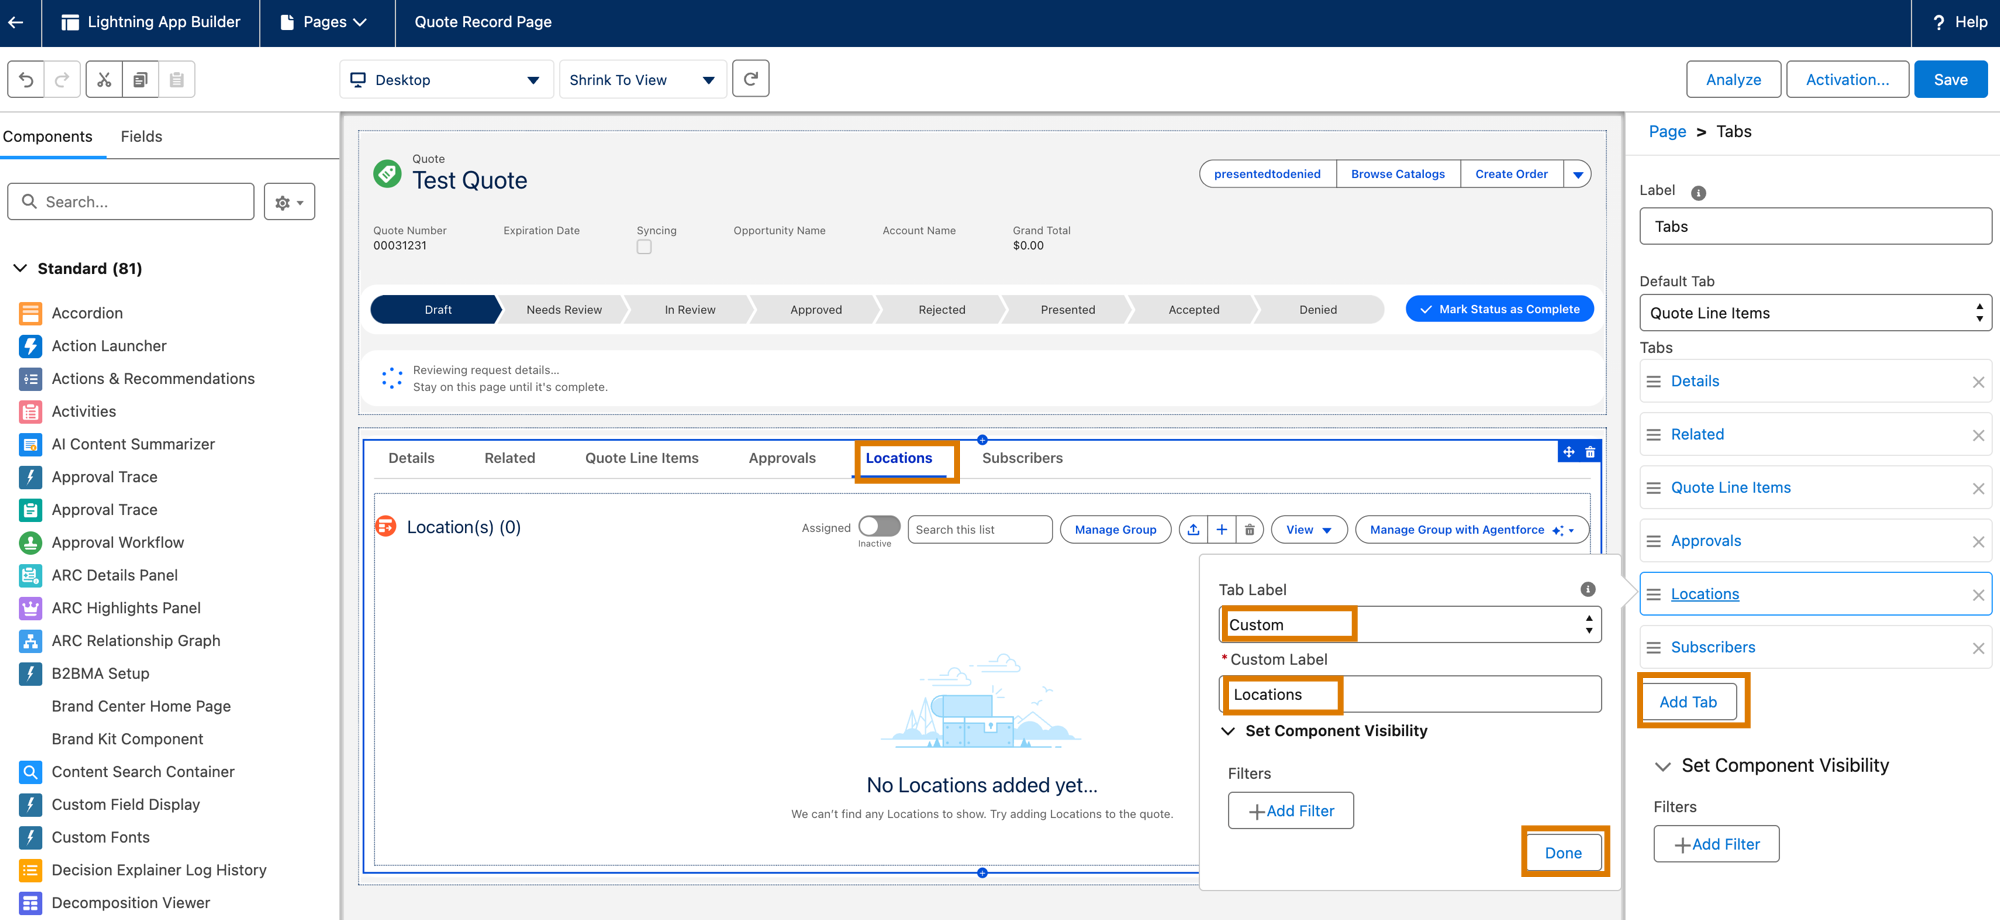
Task: Refresh the canvas with the reload icon
Action: click(x=751, y=79)
